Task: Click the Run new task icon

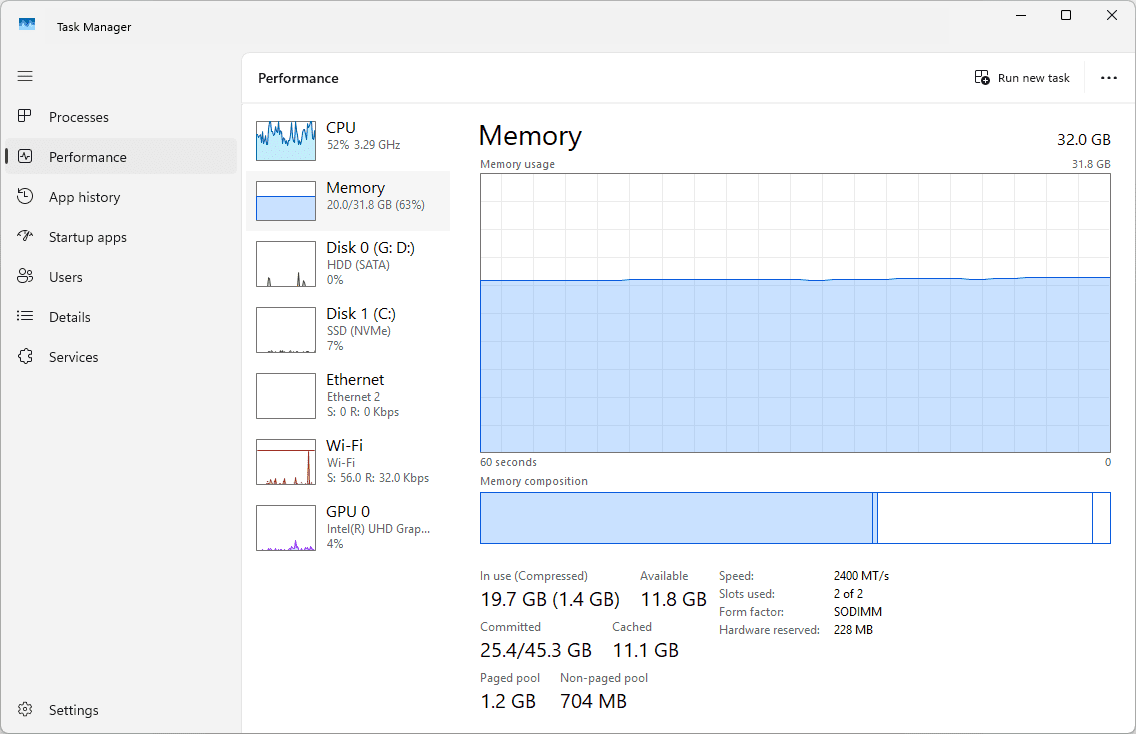Action: click(x=982, y=78)
